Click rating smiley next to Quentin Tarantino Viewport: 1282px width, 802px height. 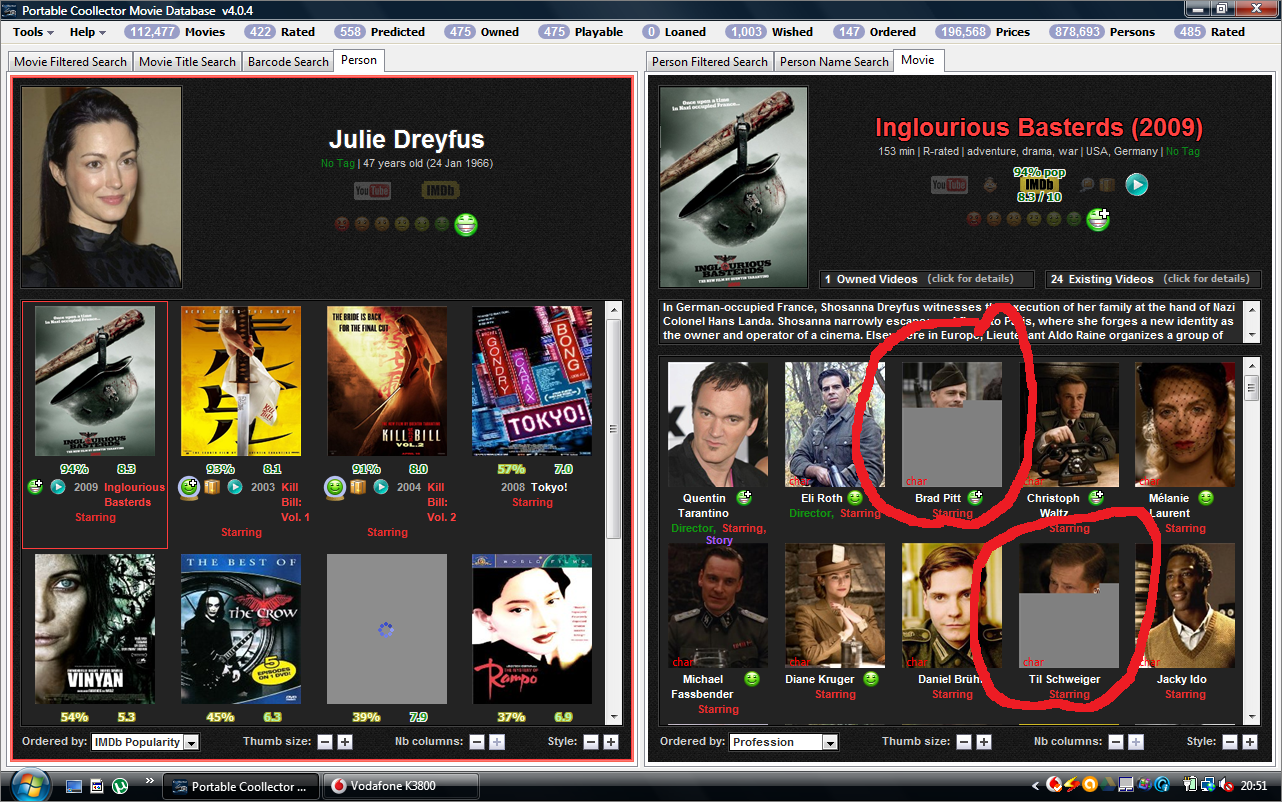point(745,498)
